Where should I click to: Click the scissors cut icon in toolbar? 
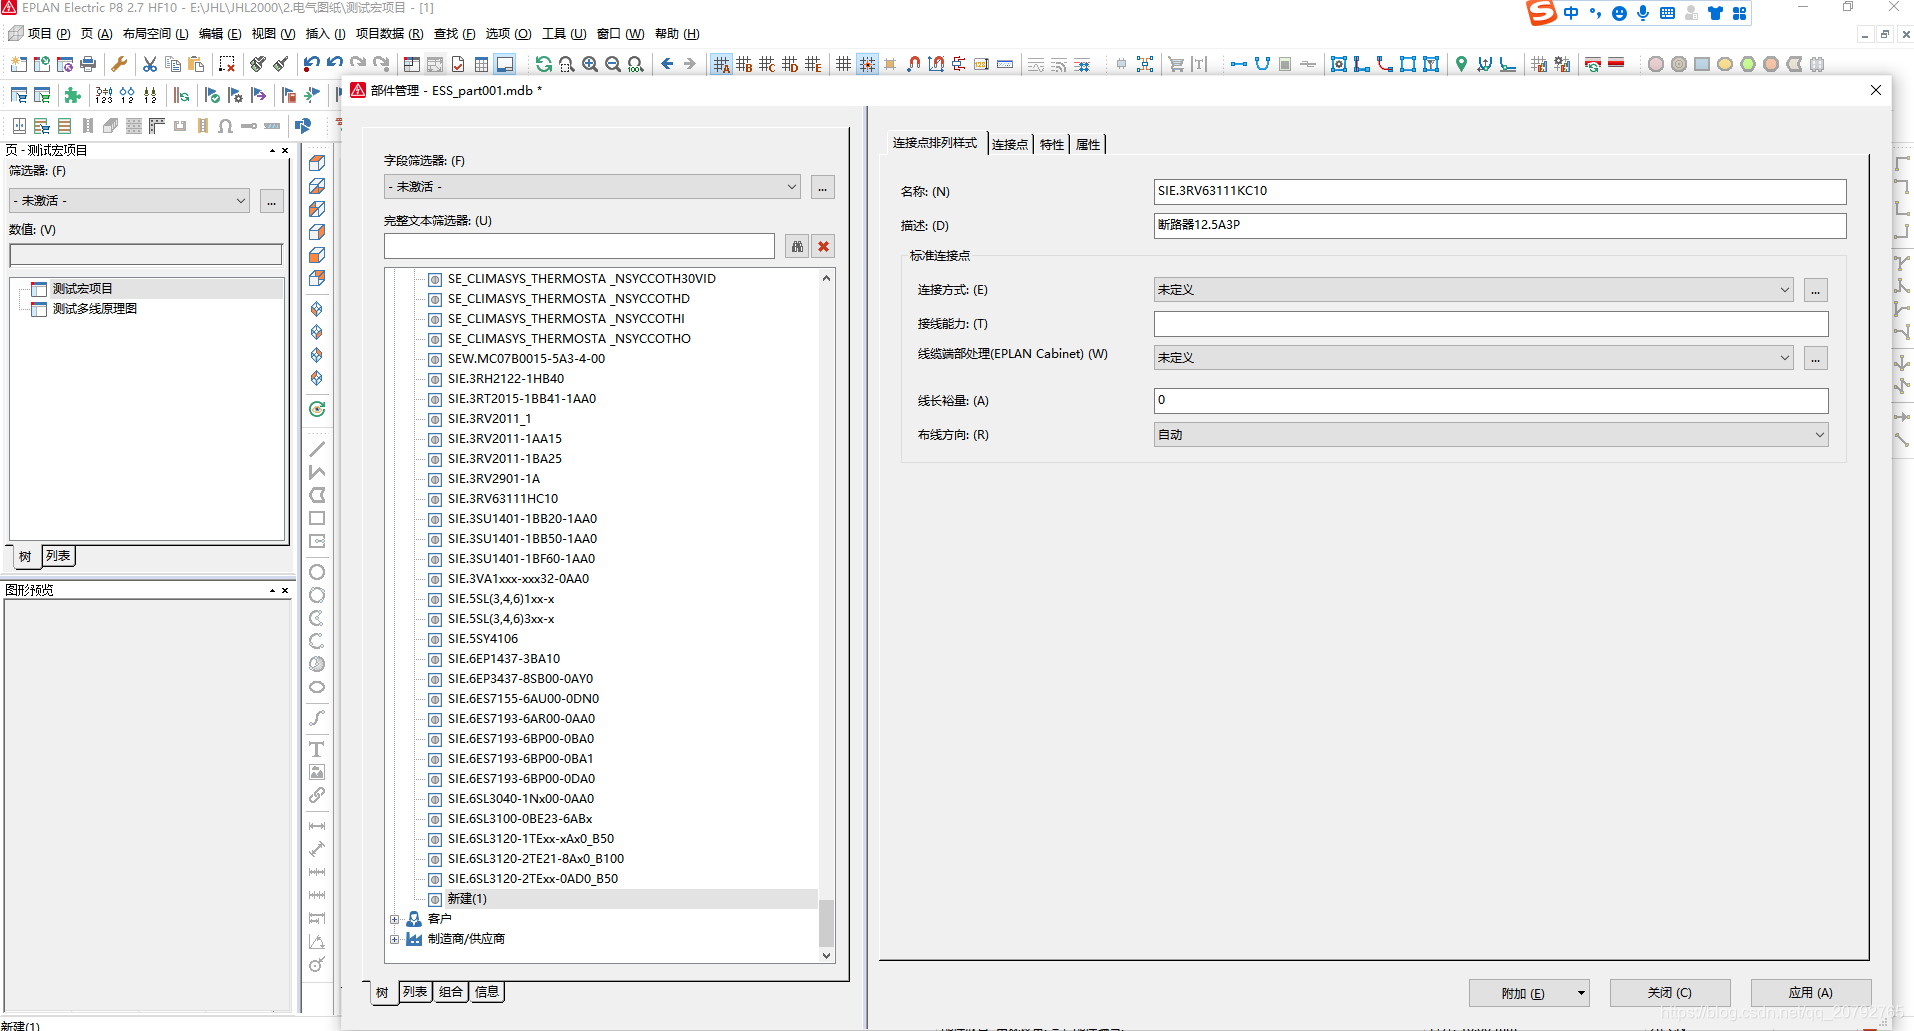[x=150, y=64]
